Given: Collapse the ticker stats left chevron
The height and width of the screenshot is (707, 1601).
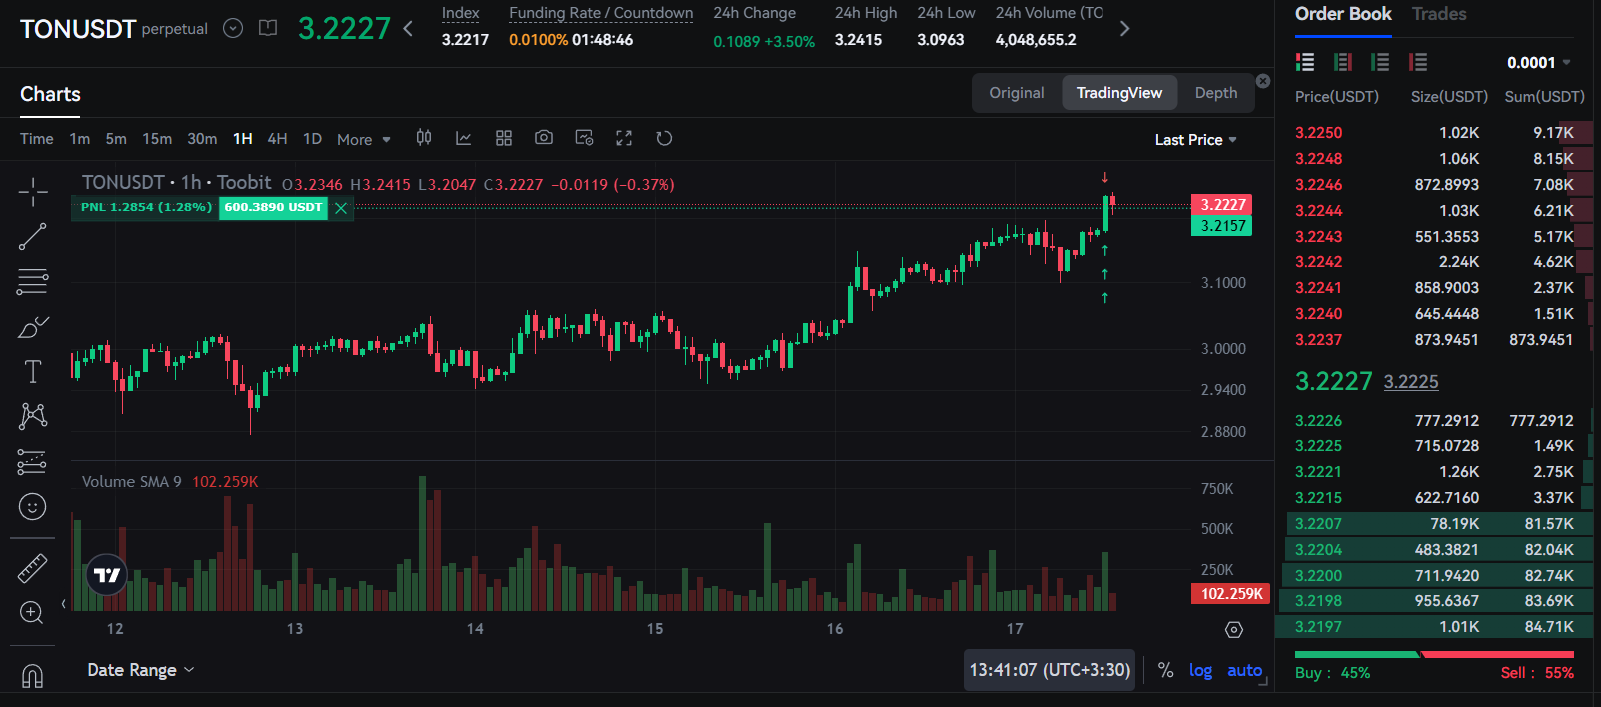Looking at the screenshot, I should point(408,28).
